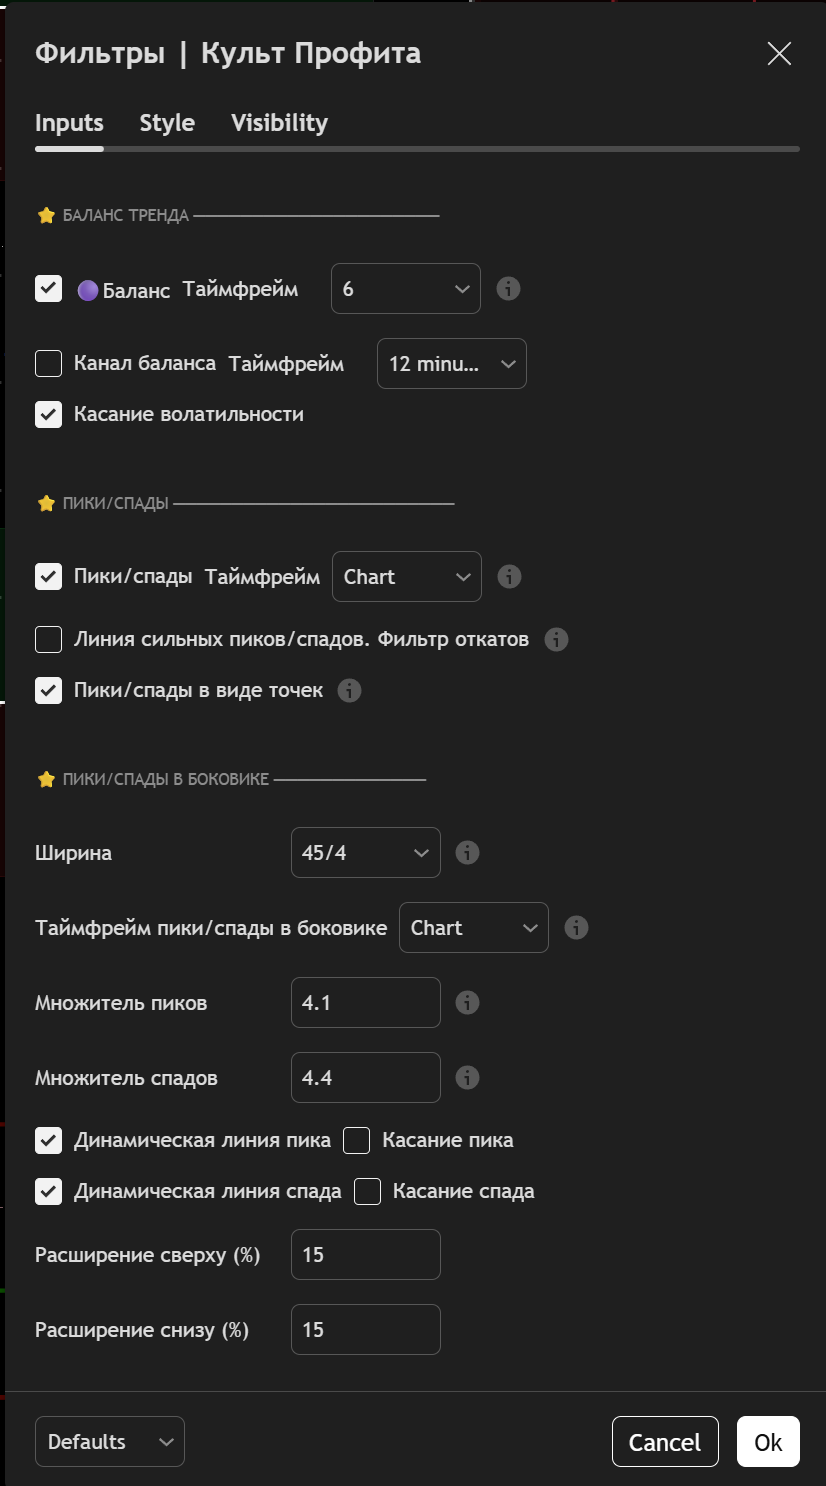Tick the Касание пика checkbox
This screenshot has height=1486, width=826.
[357, 1140]
